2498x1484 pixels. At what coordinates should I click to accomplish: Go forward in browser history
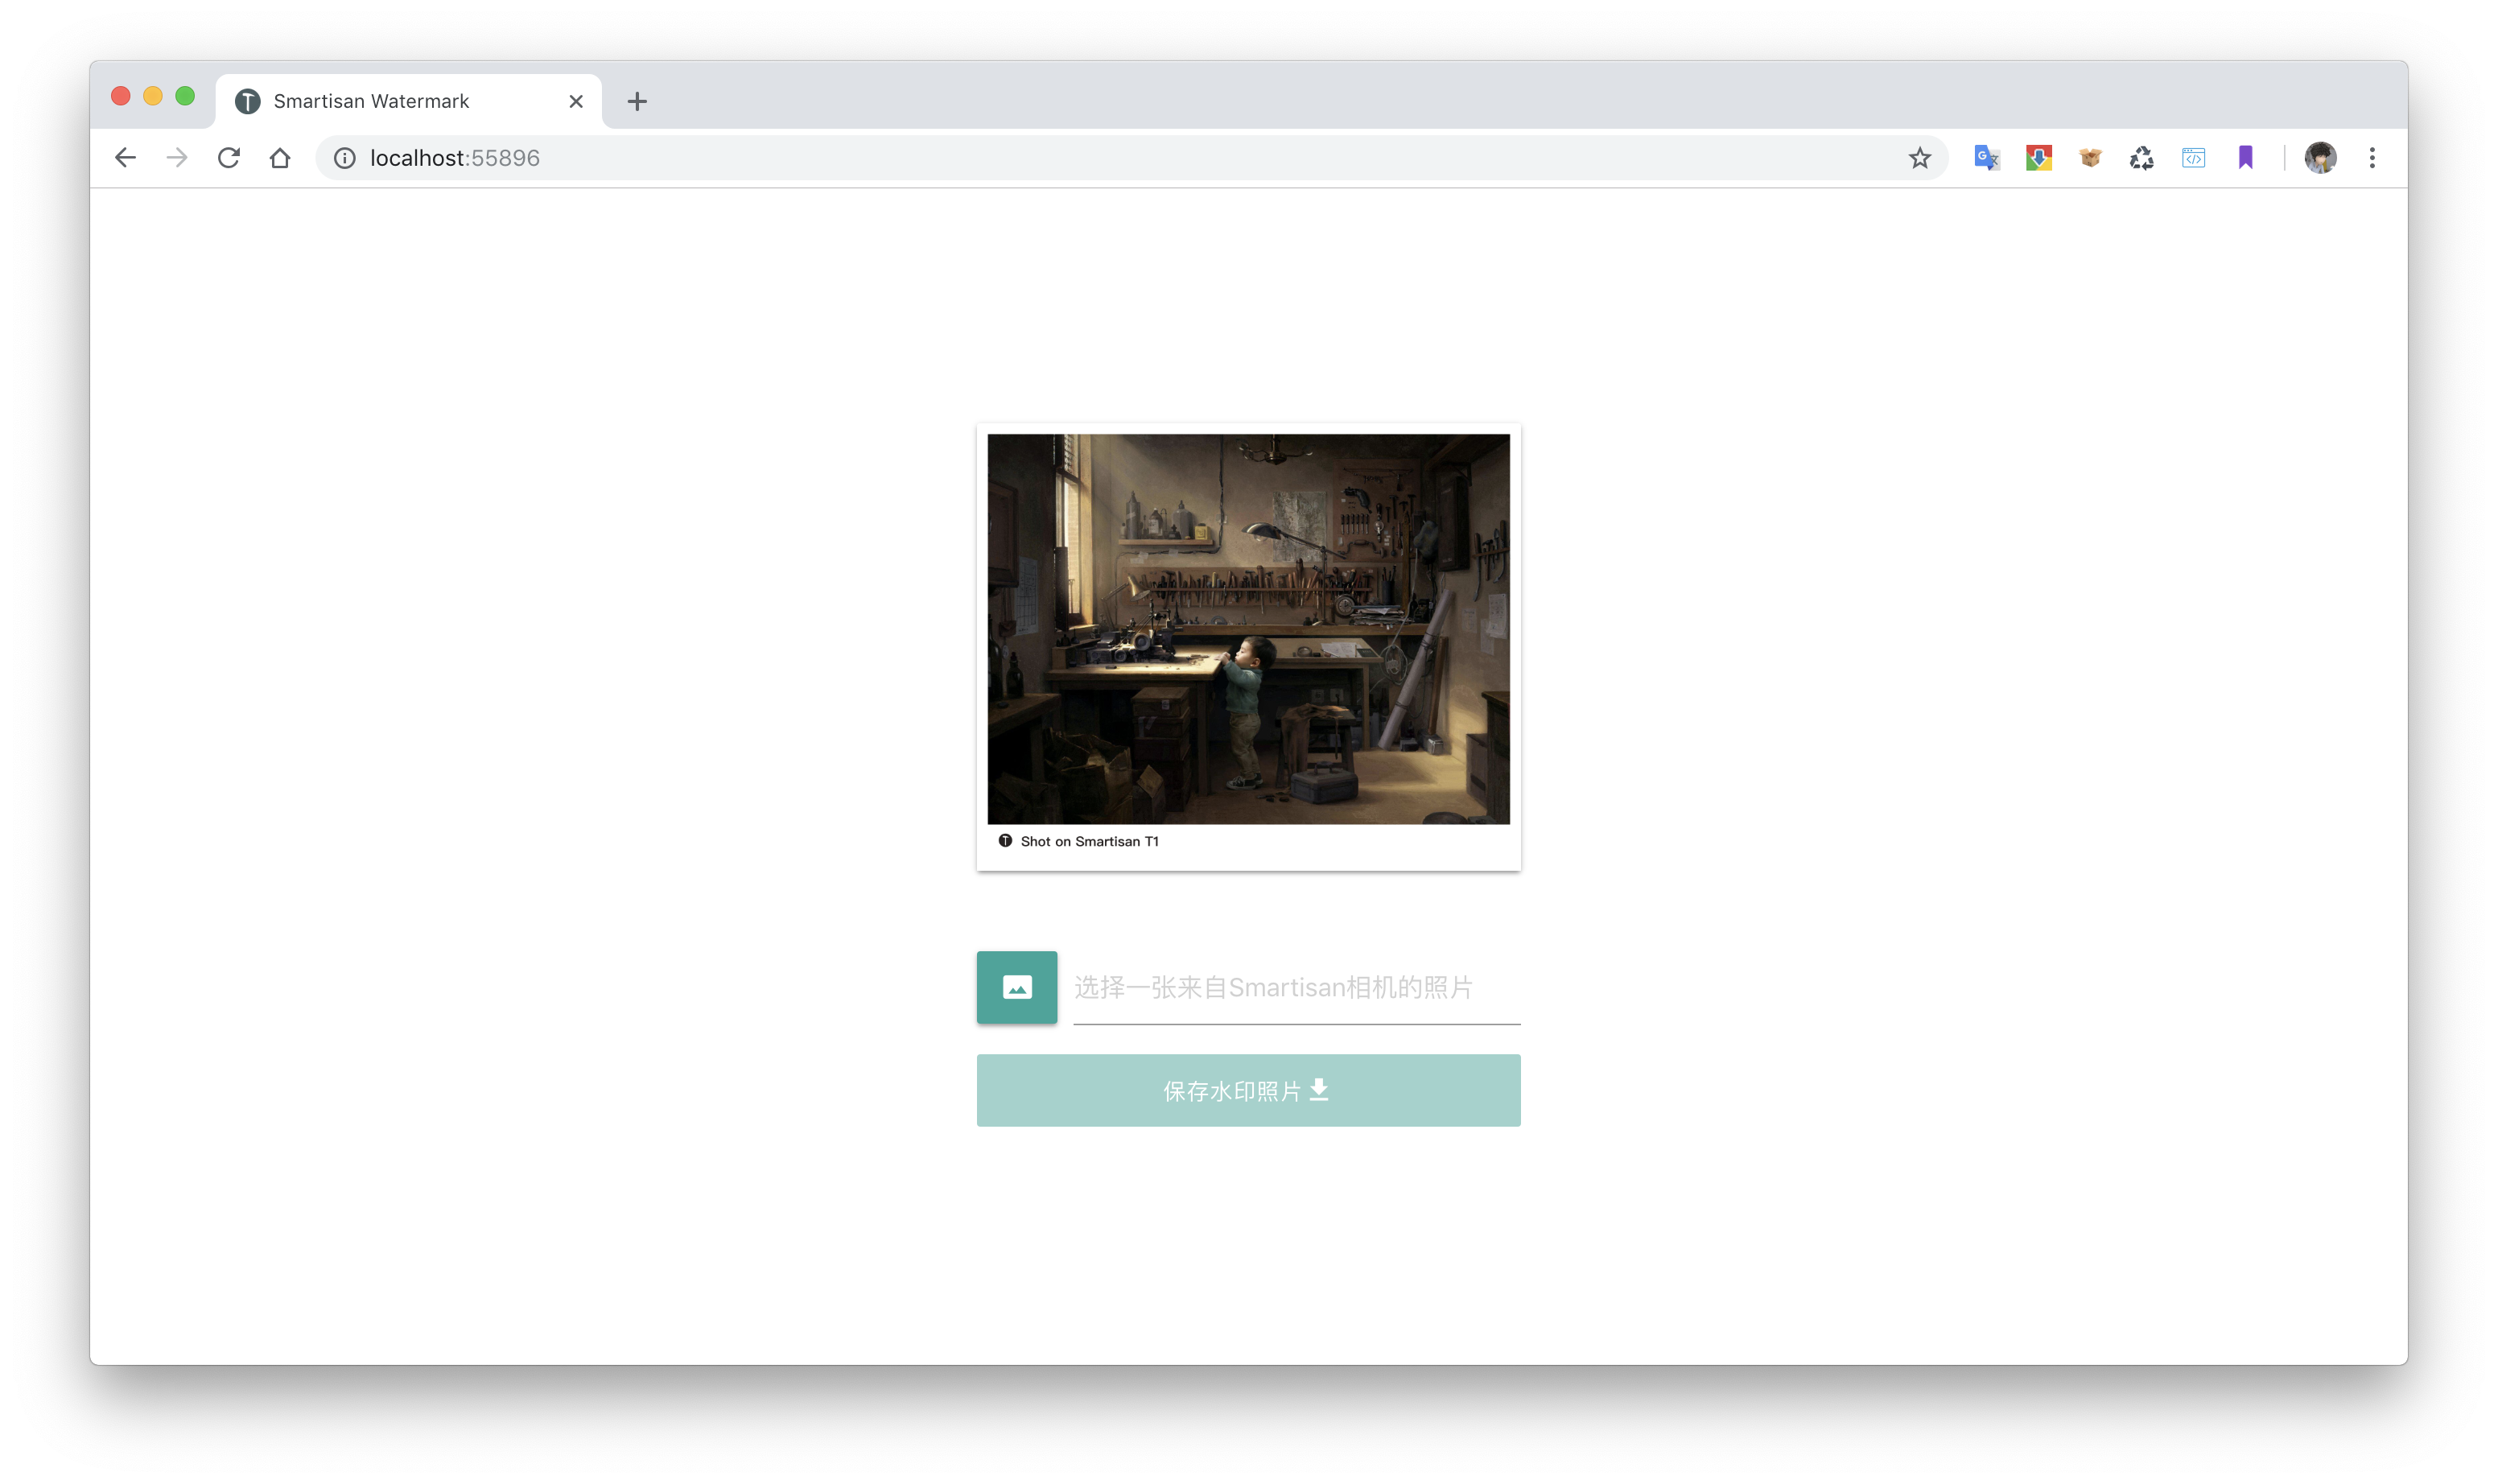click(x=177, y=158)
